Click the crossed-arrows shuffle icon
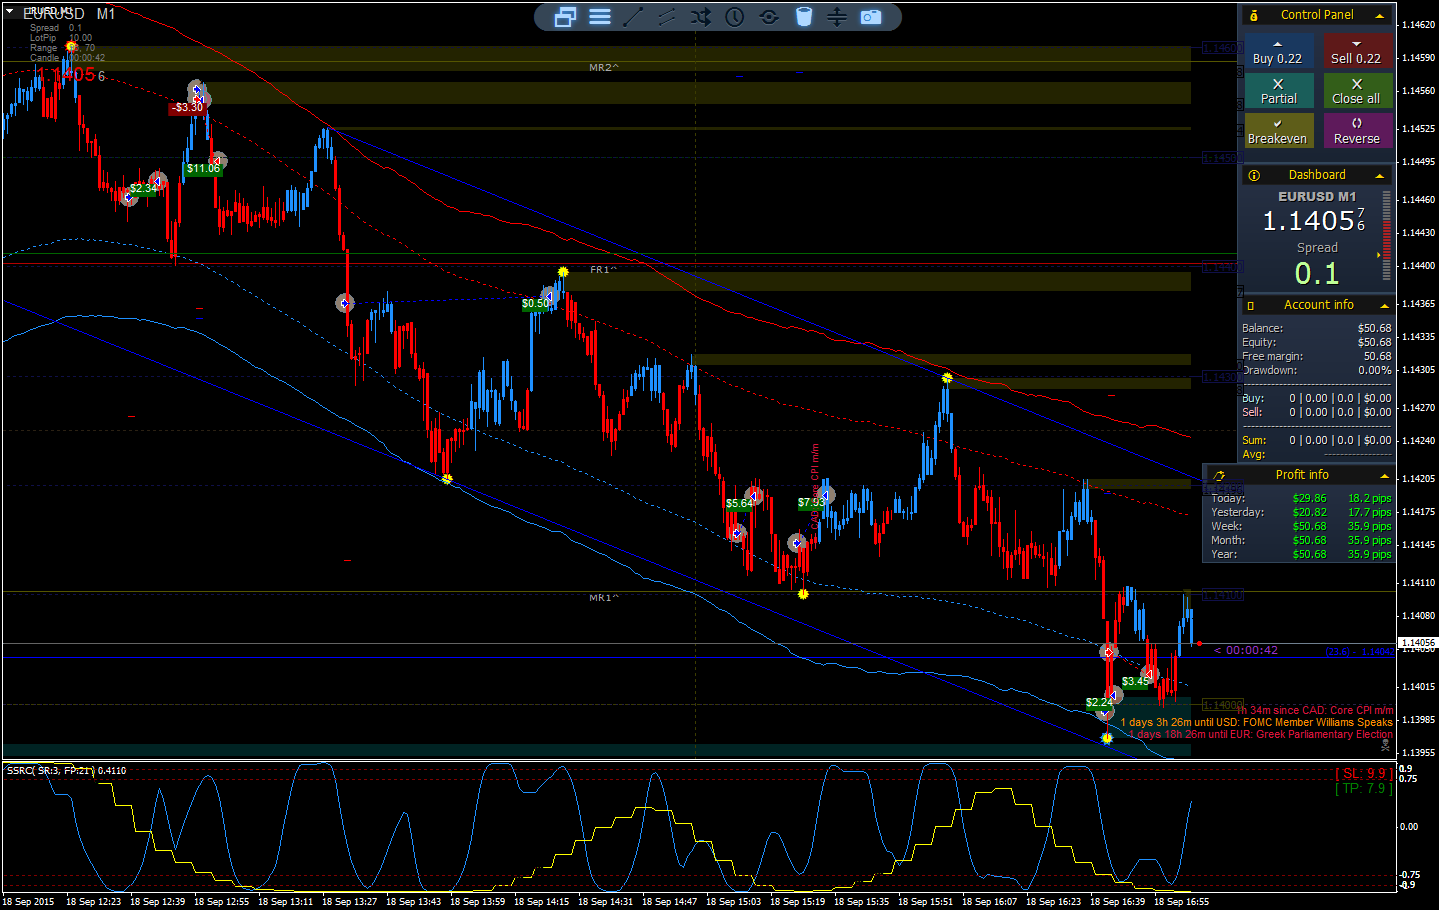This screenshot has height=910, width=1439. [701, 17]
